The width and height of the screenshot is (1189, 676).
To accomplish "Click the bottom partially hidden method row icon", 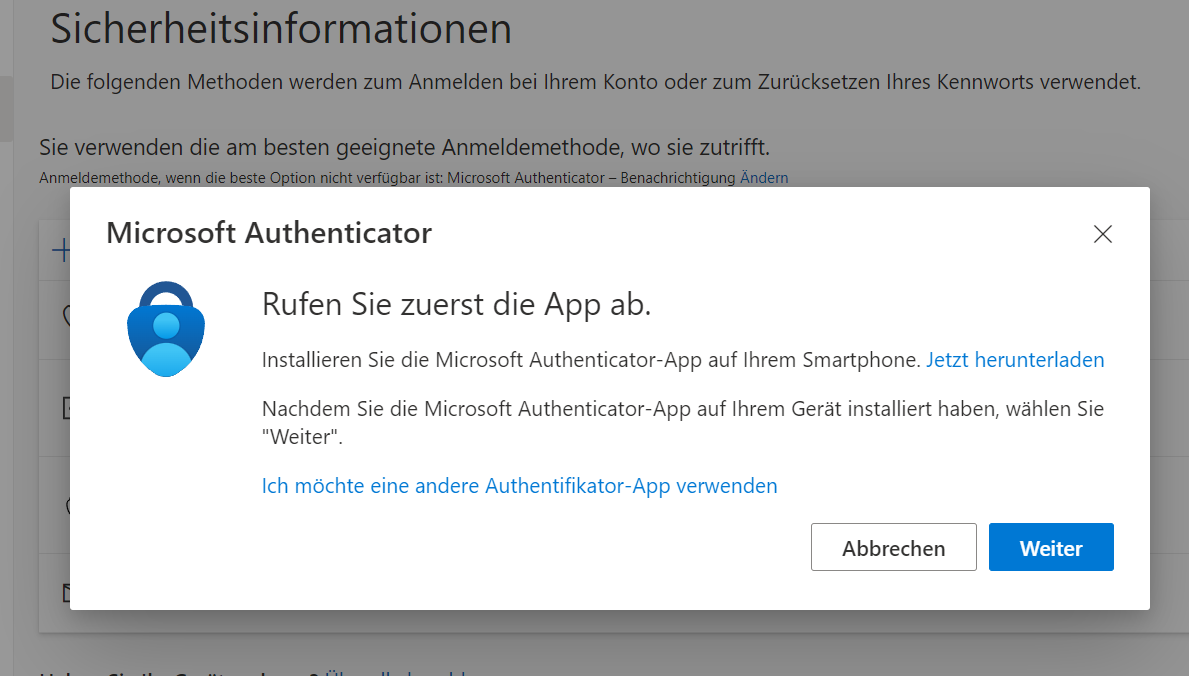I will [65, 593].
